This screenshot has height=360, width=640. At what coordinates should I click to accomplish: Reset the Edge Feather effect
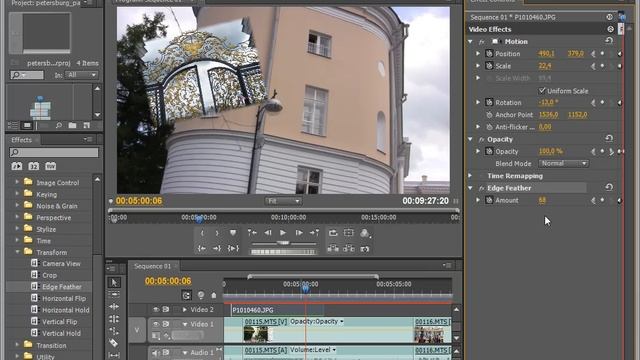609,187
